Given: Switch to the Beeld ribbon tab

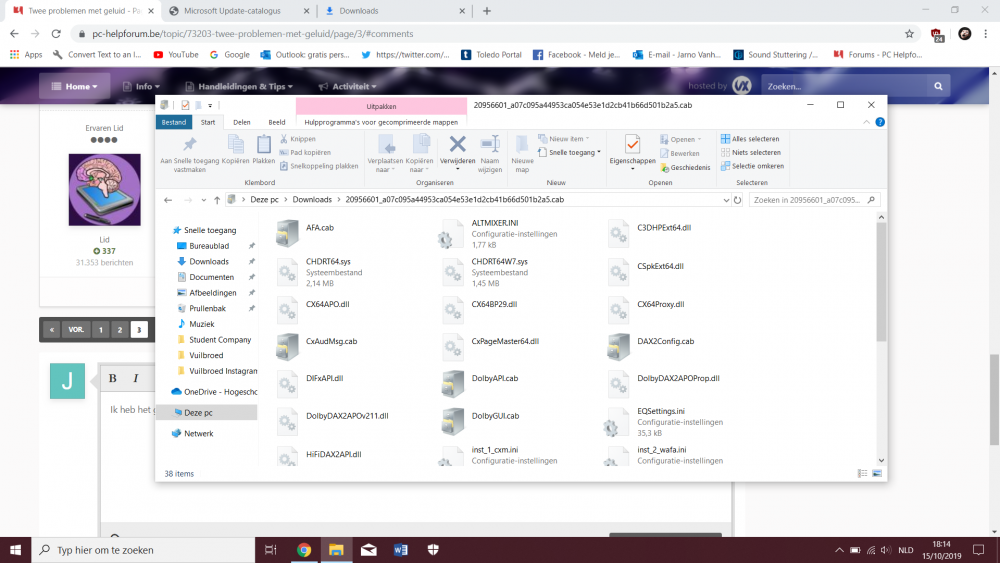Looking at the screenshot, I should tap(276, 122).
